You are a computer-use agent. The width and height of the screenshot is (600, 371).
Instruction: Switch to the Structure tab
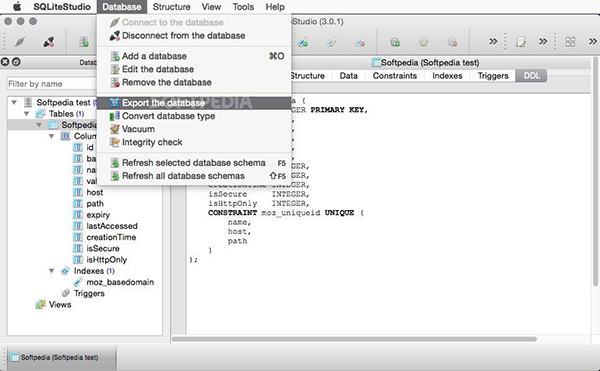[307, 76]
